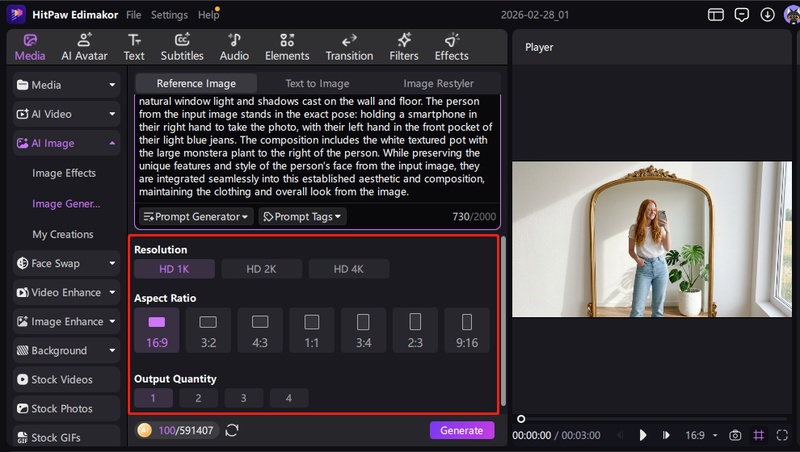The image size is (800, 452).
Task: Expand the Prompt Tags dropdown
Action: pos(301,216)
